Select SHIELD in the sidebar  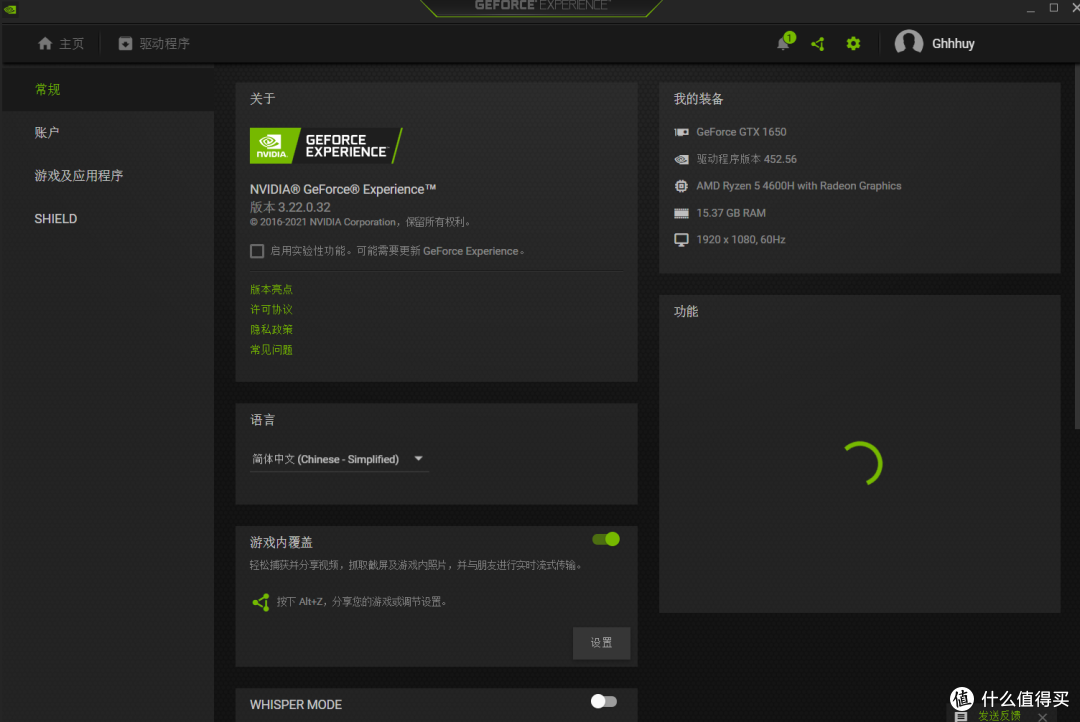click(56, 219)
